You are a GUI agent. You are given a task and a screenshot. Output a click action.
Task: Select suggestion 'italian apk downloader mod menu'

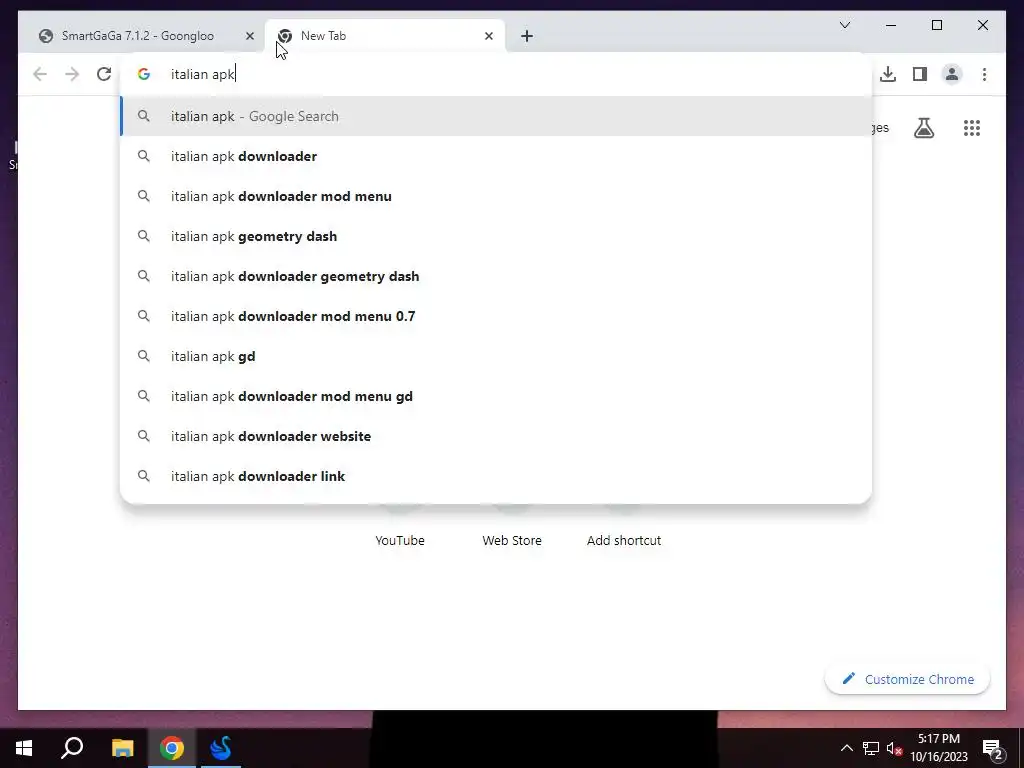[x=496, y=196]
